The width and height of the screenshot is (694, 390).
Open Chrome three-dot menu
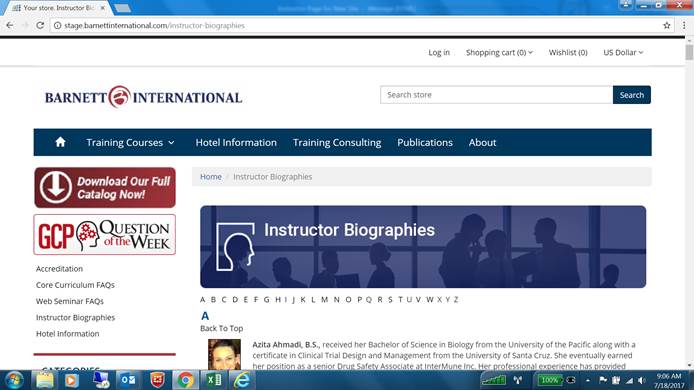click(684, 25)
